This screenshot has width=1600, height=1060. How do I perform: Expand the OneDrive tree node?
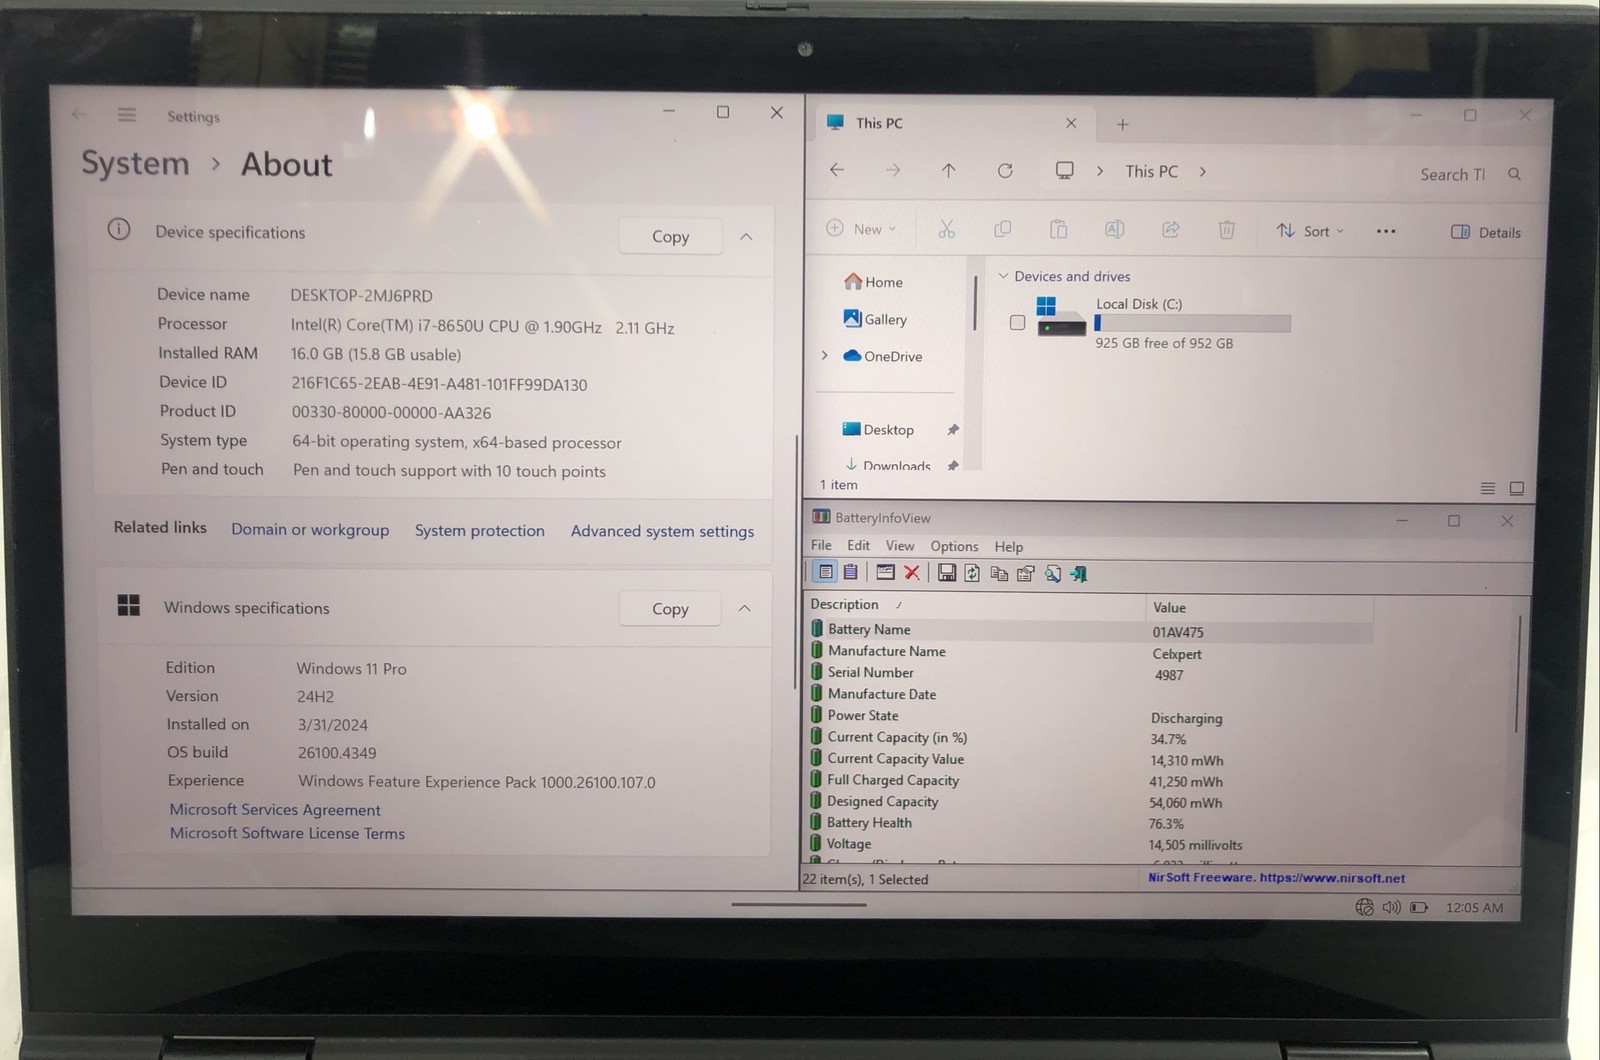[824, 355]
